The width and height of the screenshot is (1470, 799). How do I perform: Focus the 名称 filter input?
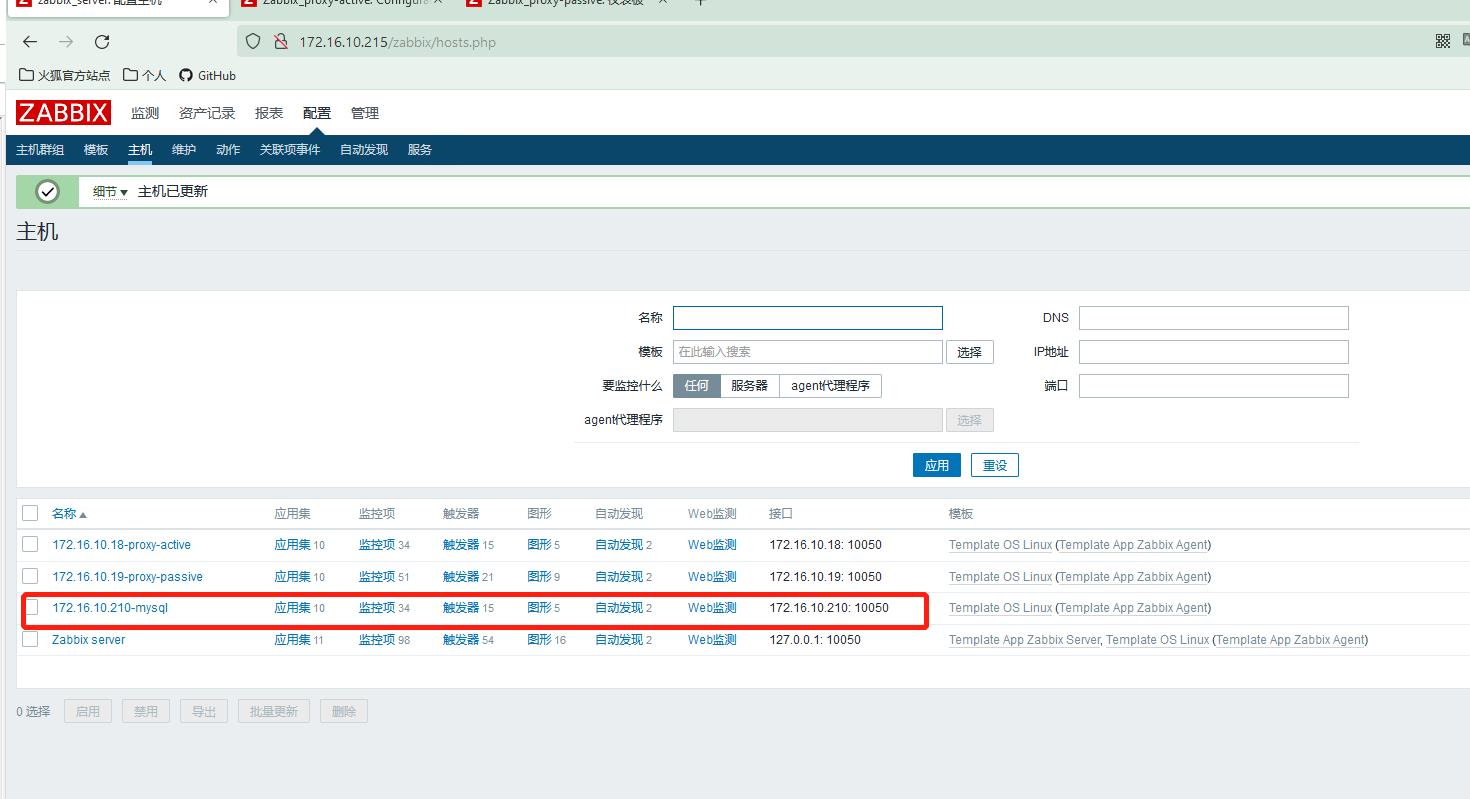(808, 318)
